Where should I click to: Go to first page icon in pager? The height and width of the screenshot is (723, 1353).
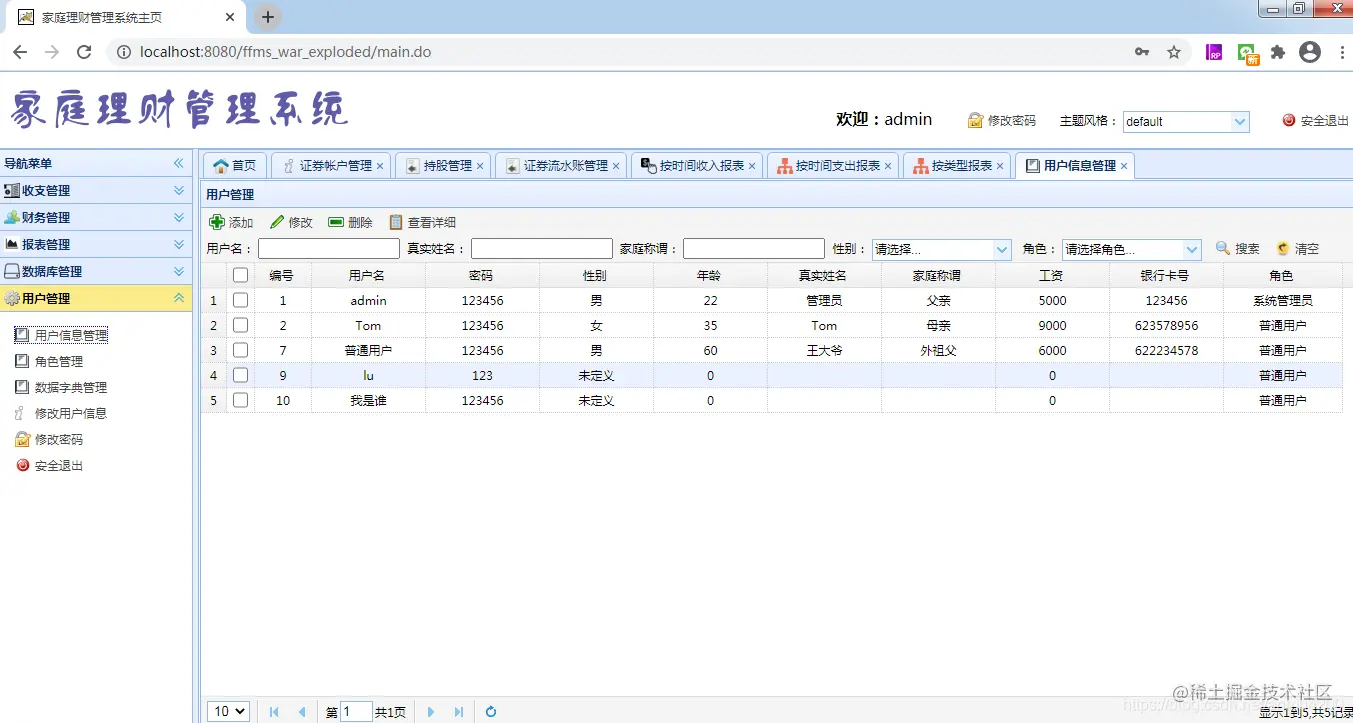click(x=274, y=712)
